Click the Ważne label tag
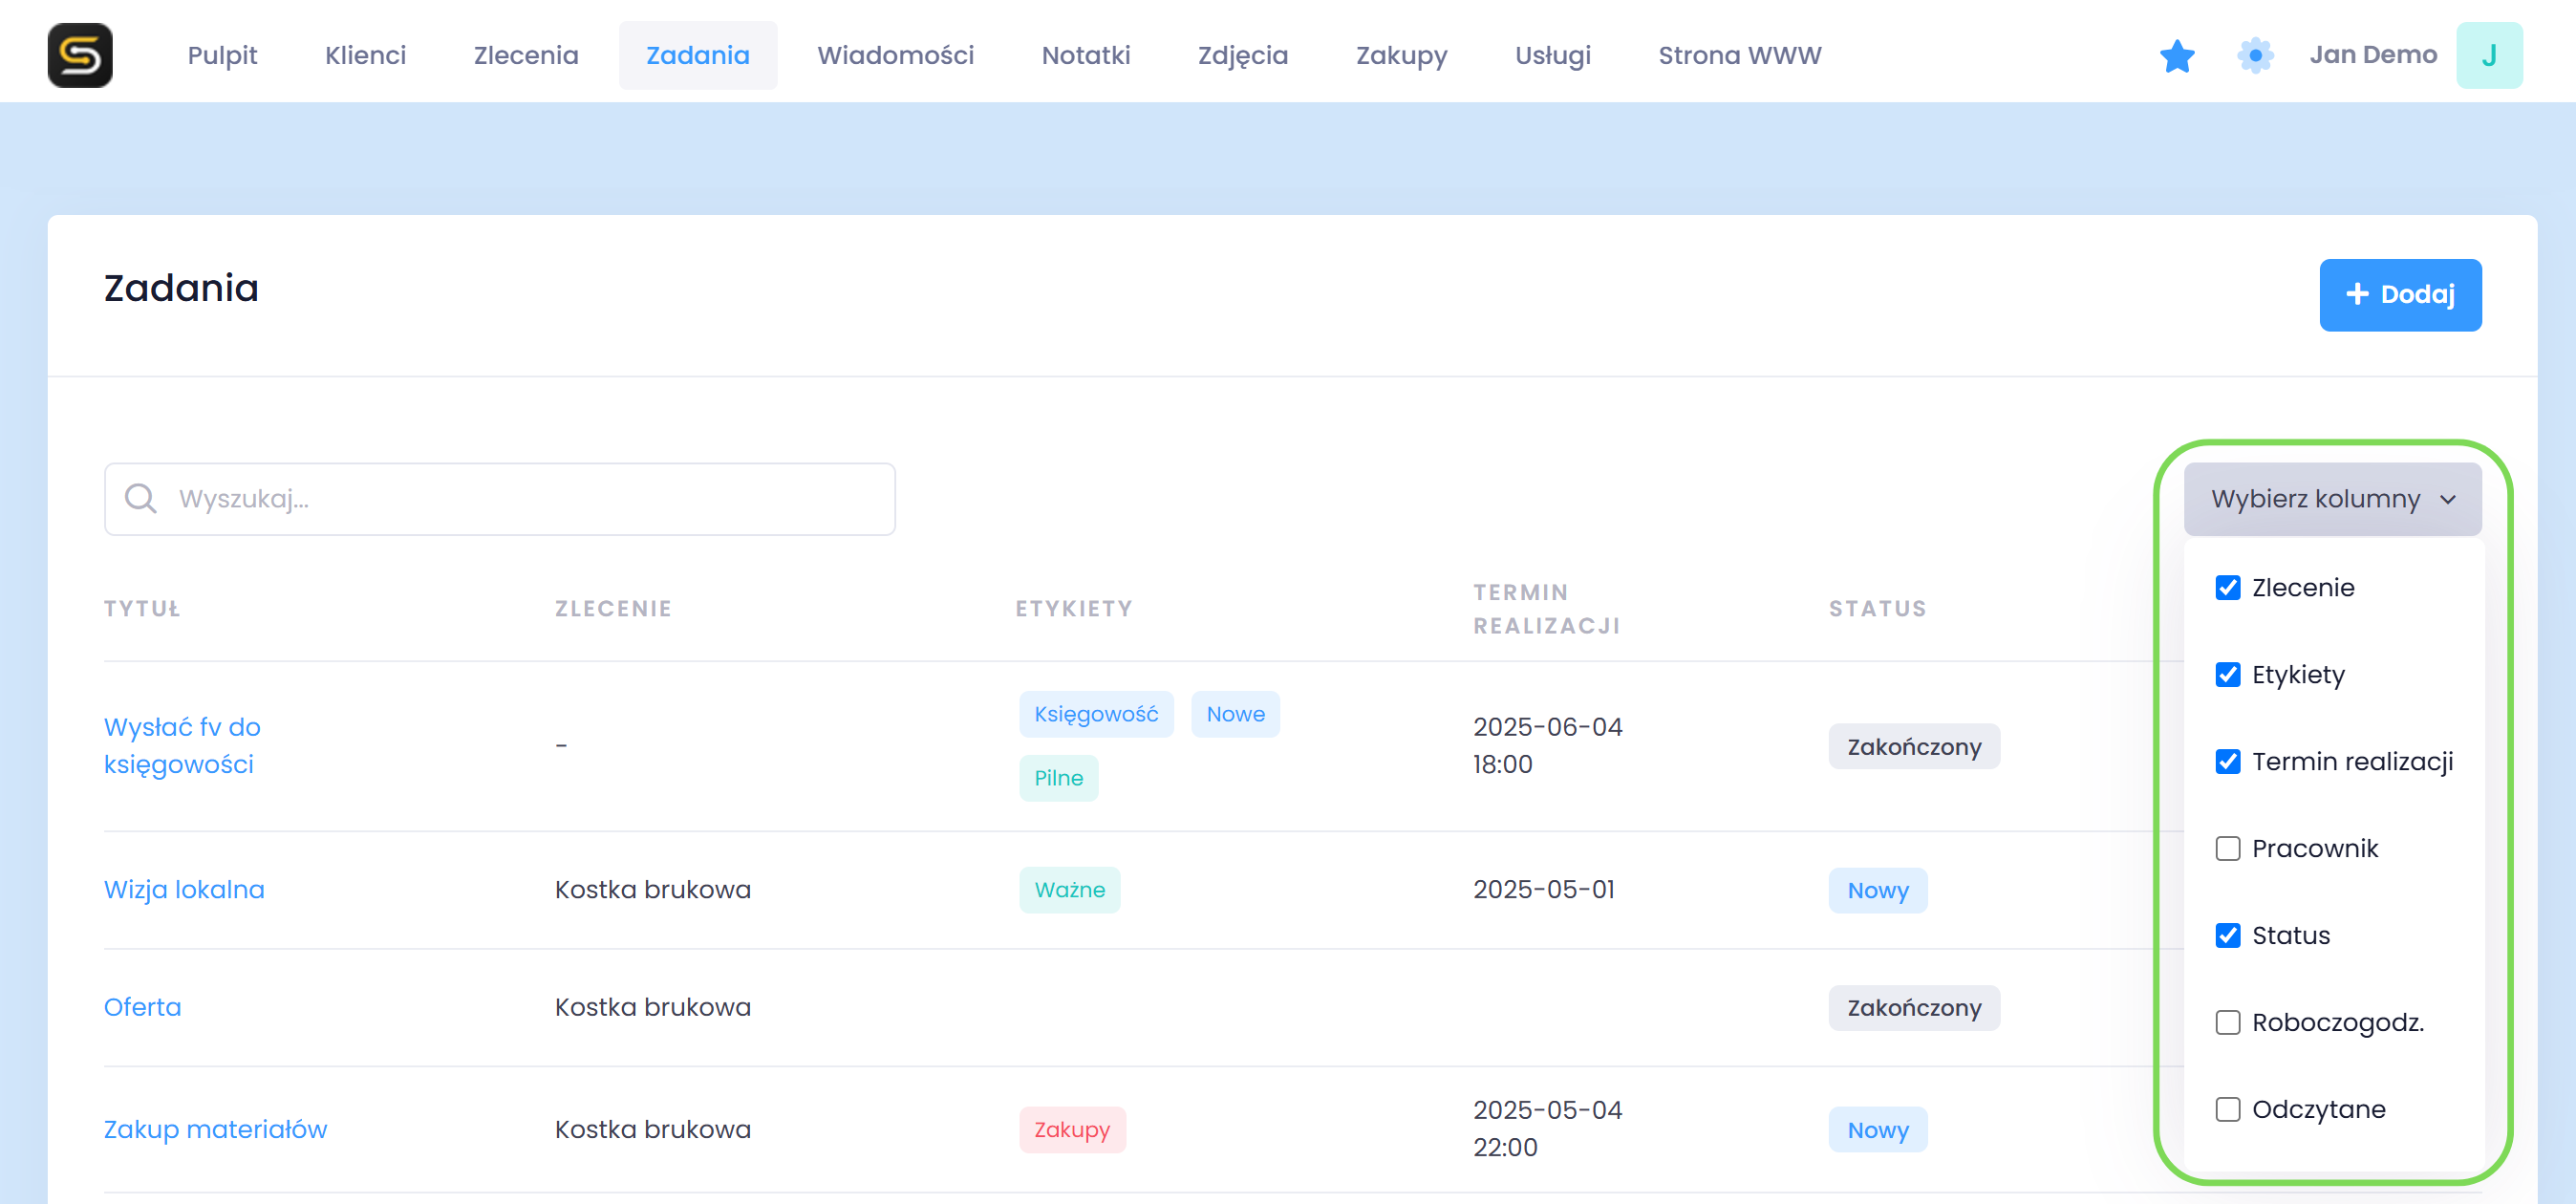The height and width of the screenshot is (1204, 2576). (1069, 889)
